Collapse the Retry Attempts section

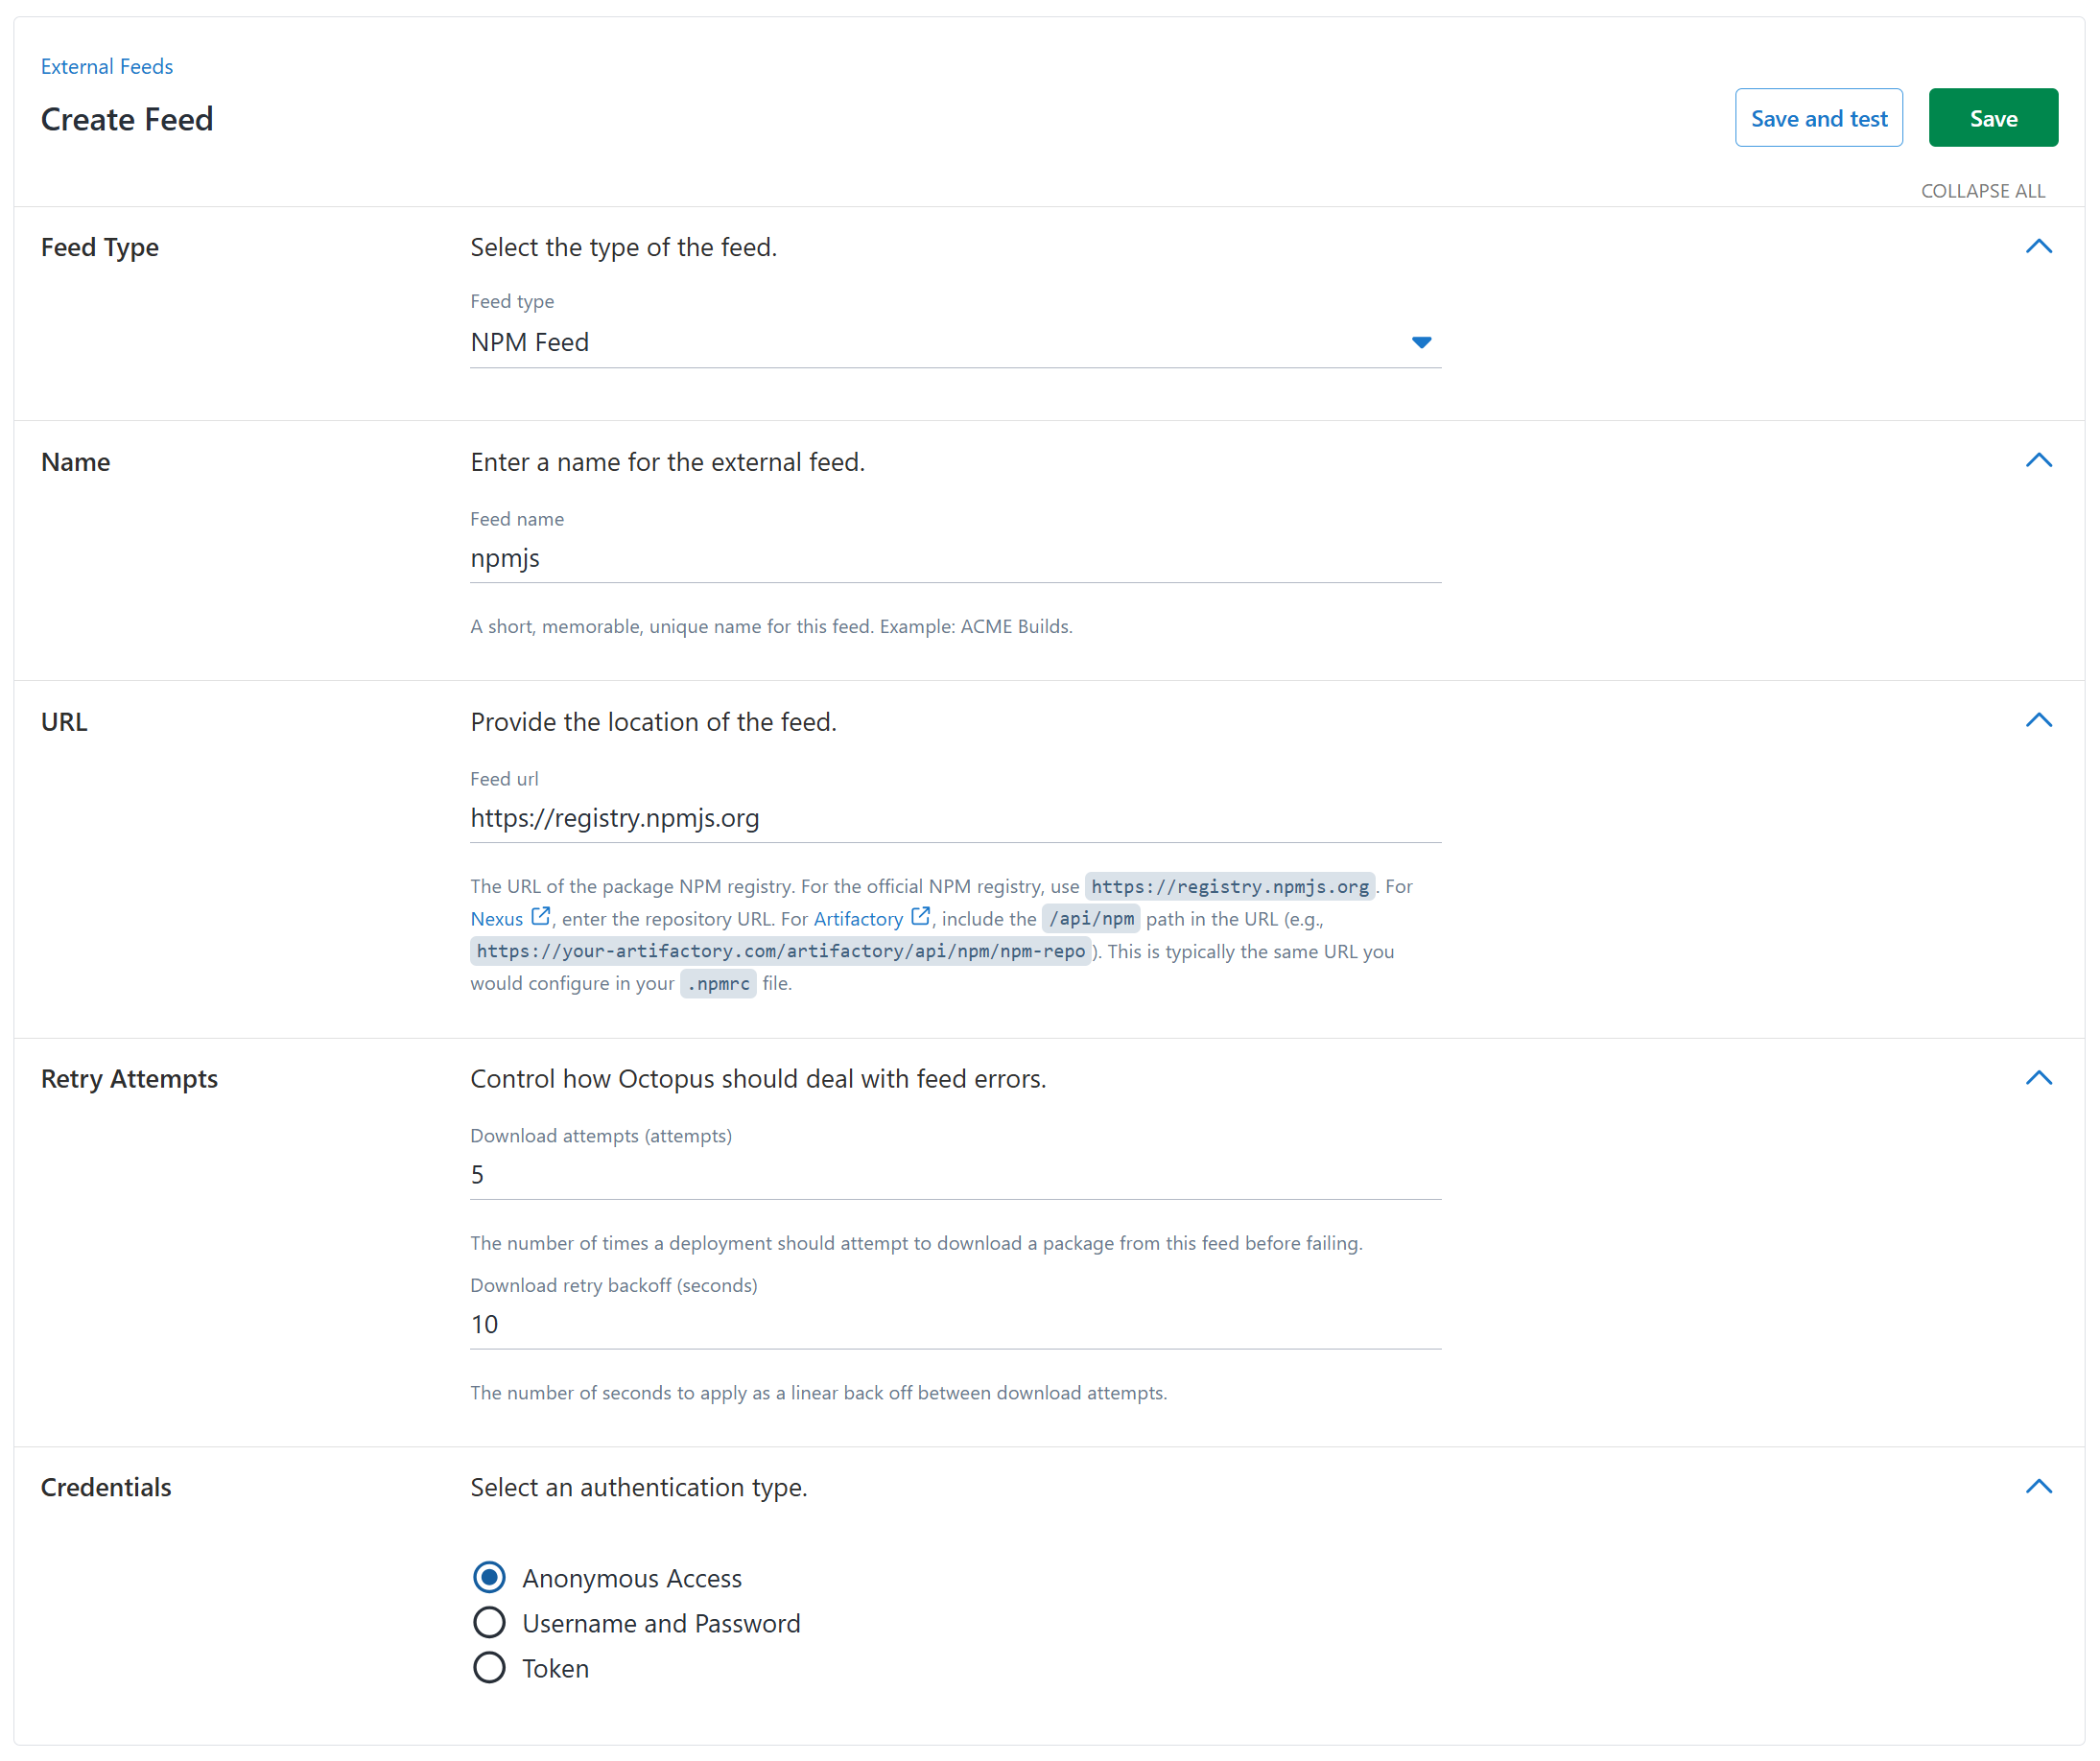point(2040,1078)
